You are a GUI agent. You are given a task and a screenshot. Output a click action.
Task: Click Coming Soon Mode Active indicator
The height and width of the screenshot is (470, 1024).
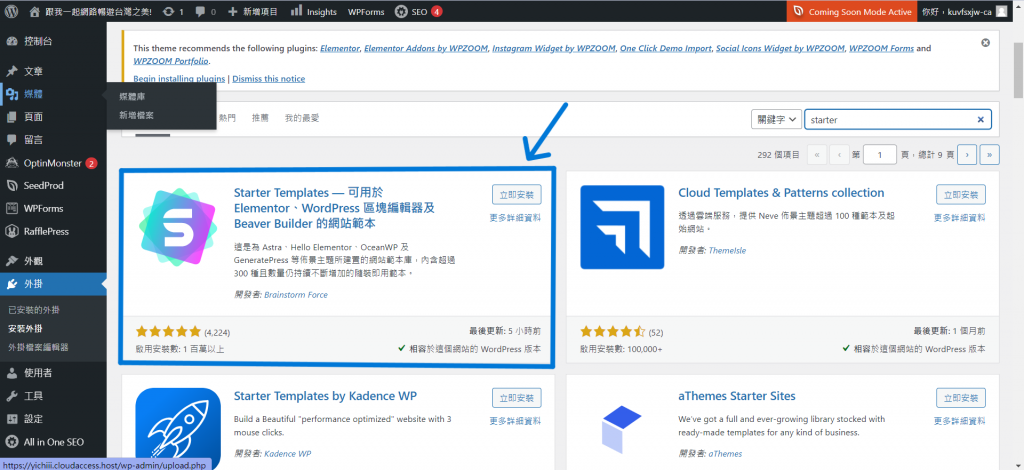(852, 12)
